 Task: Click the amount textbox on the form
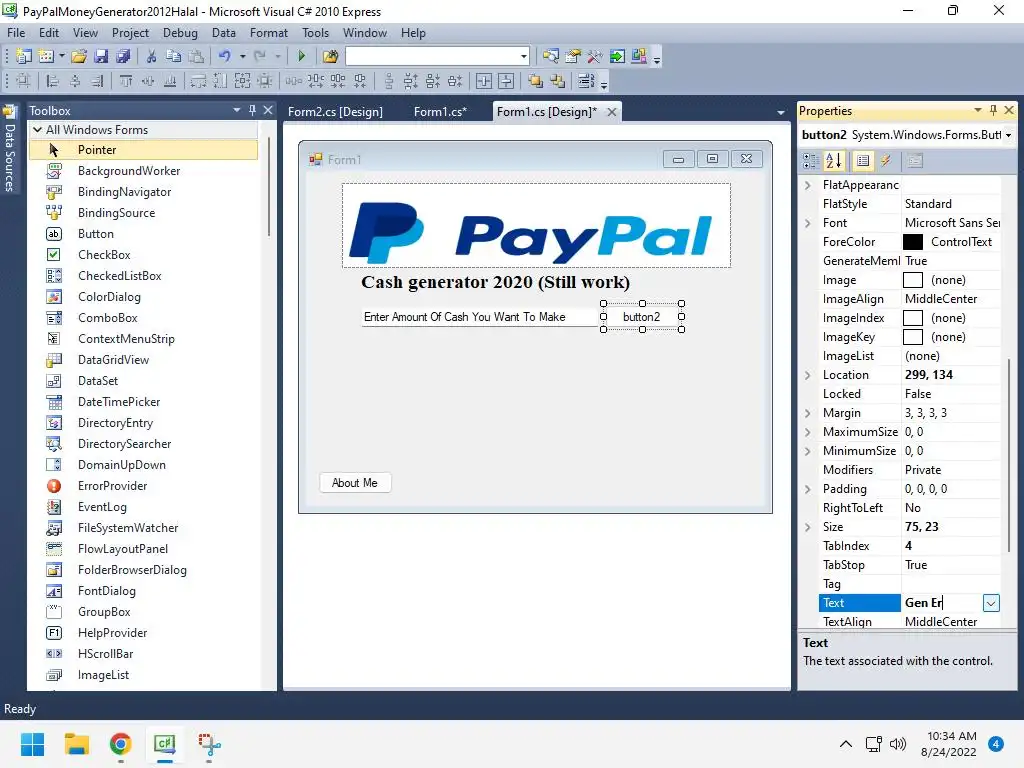479,317
